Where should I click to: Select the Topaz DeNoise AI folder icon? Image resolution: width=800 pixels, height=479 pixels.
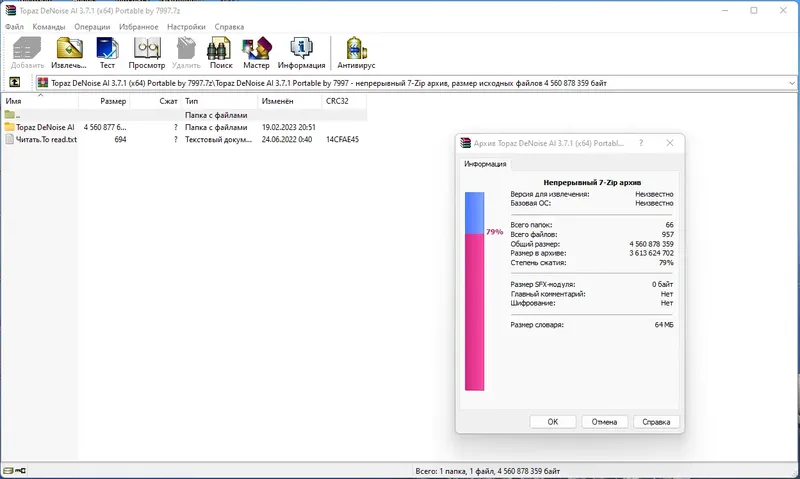pyautogui.click(x=10, y=127)
